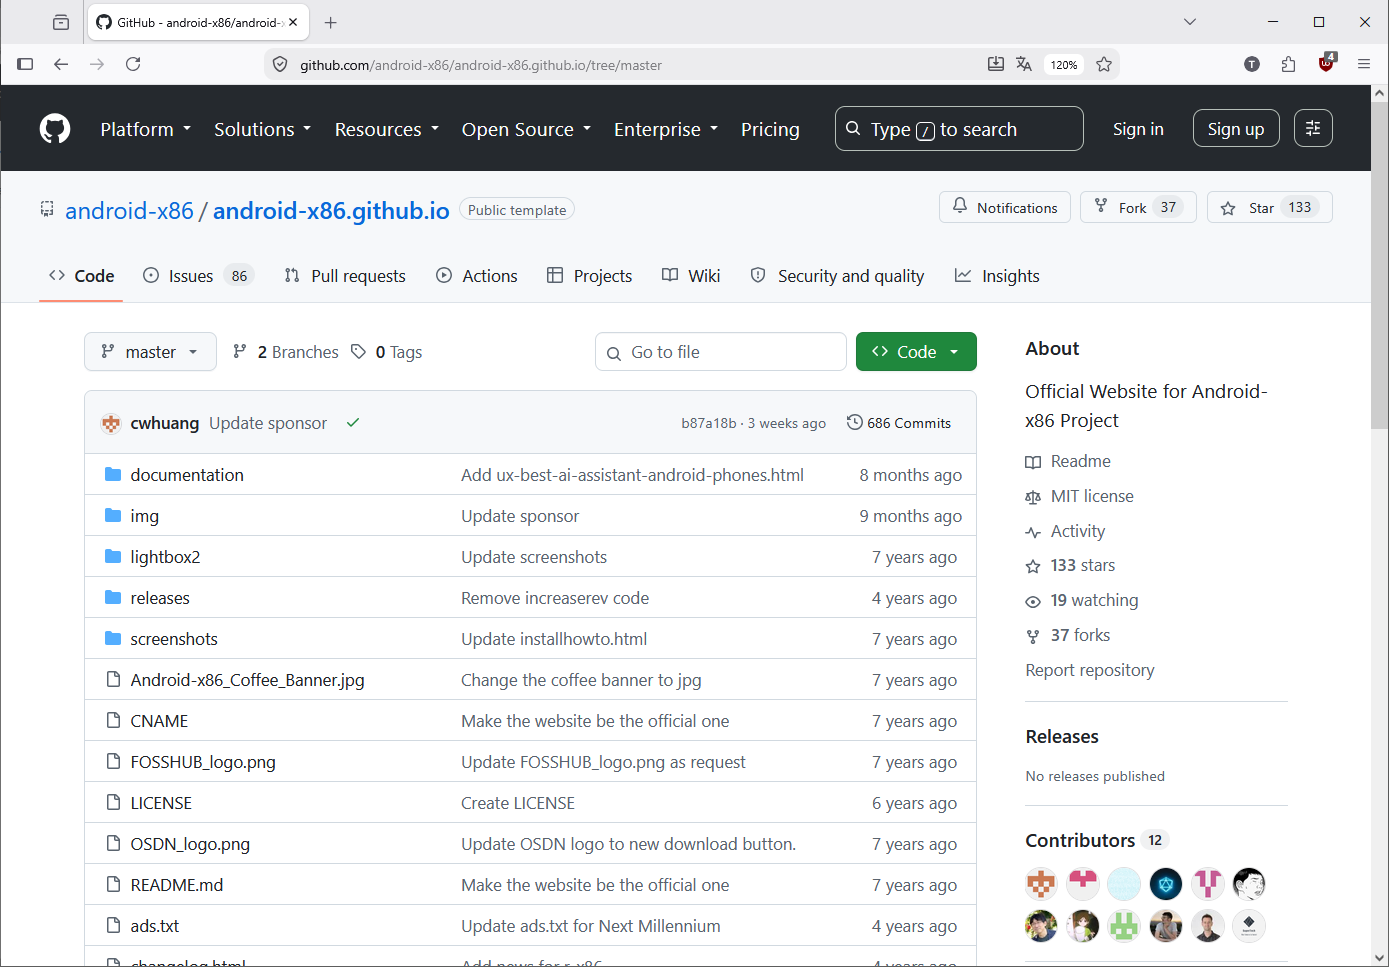Click the cwhuang avatar in commit row

click(x=111, y=423)
